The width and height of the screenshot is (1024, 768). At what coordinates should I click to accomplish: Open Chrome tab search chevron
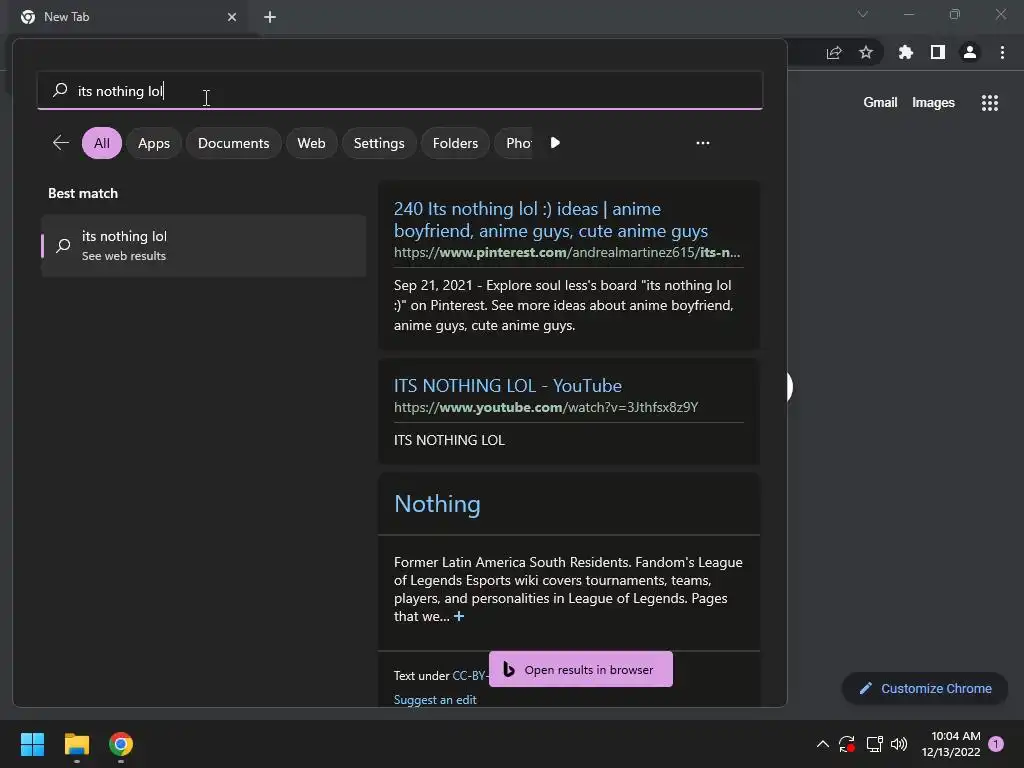coord(863,14)
